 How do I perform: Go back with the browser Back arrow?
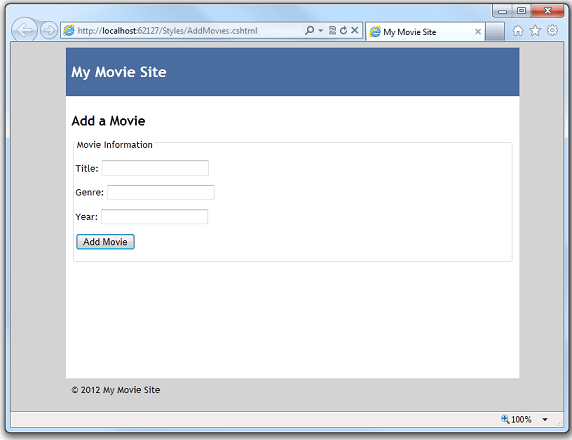coord(24,30)
